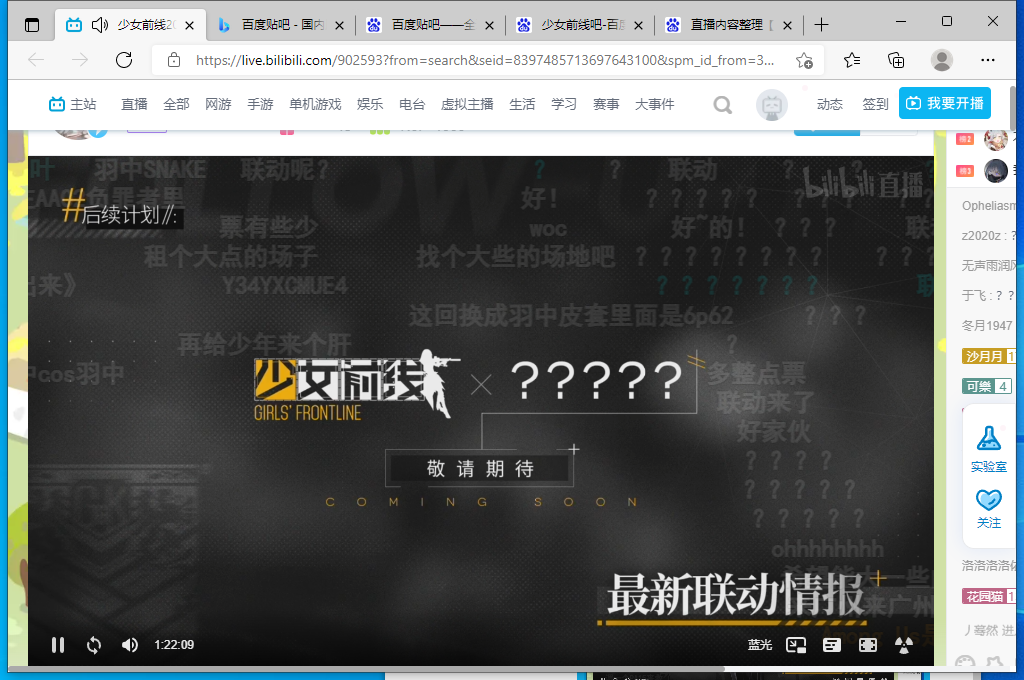Select the 大事件 category
Viewport: 1024px width, 680px height.
pyautogui.click(x=654, y=105)
